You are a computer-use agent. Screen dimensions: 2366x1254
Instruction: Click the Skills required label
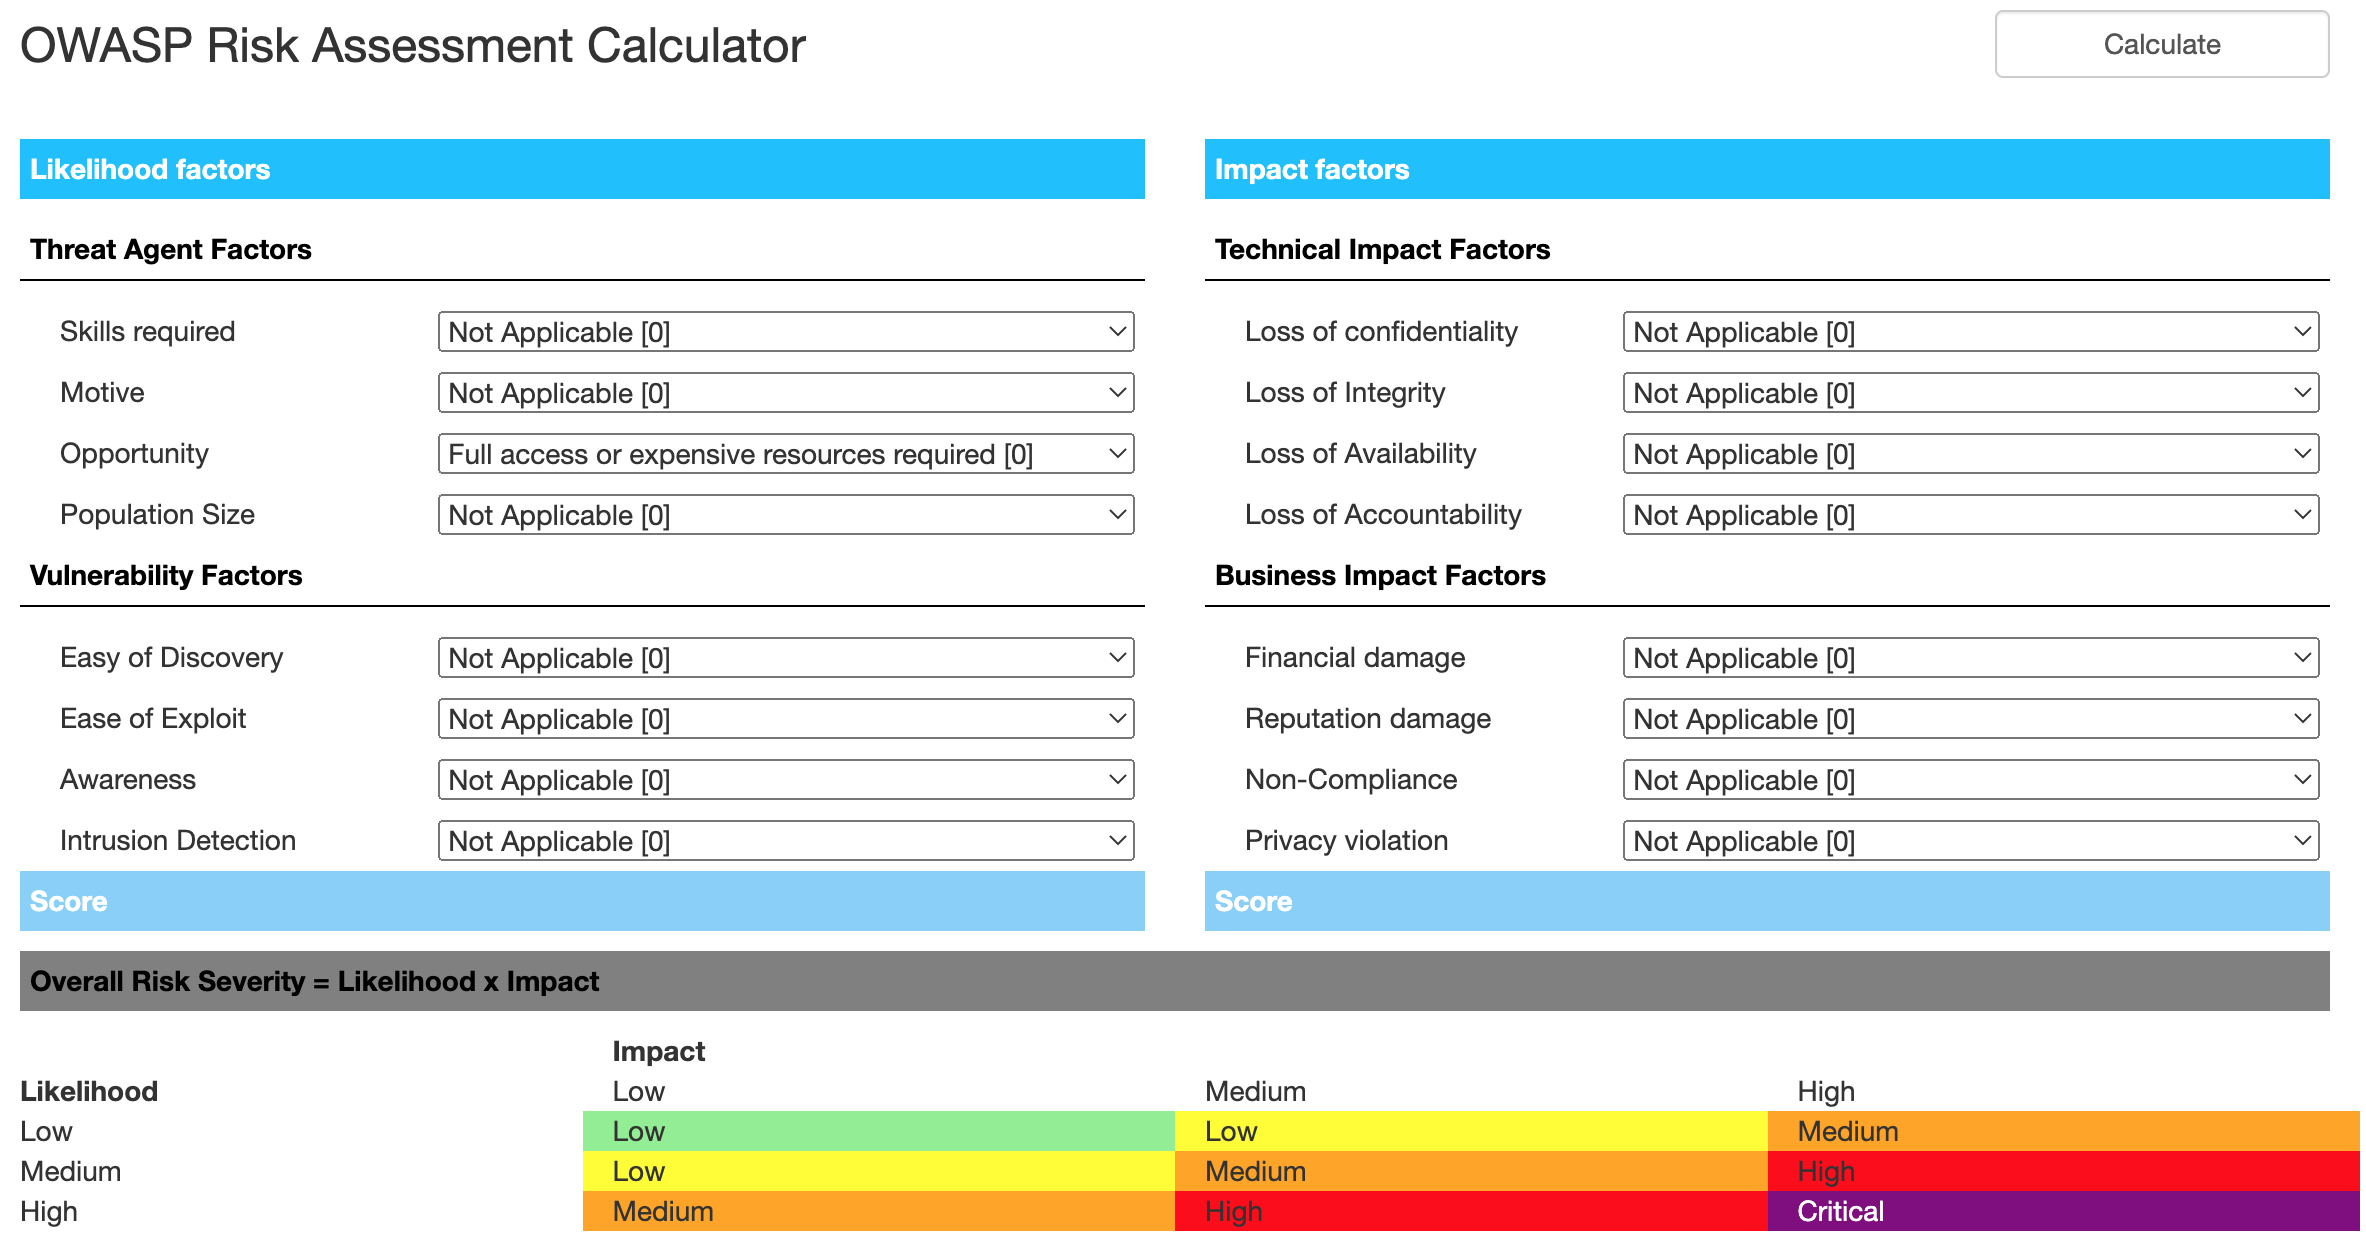(147, 331)
